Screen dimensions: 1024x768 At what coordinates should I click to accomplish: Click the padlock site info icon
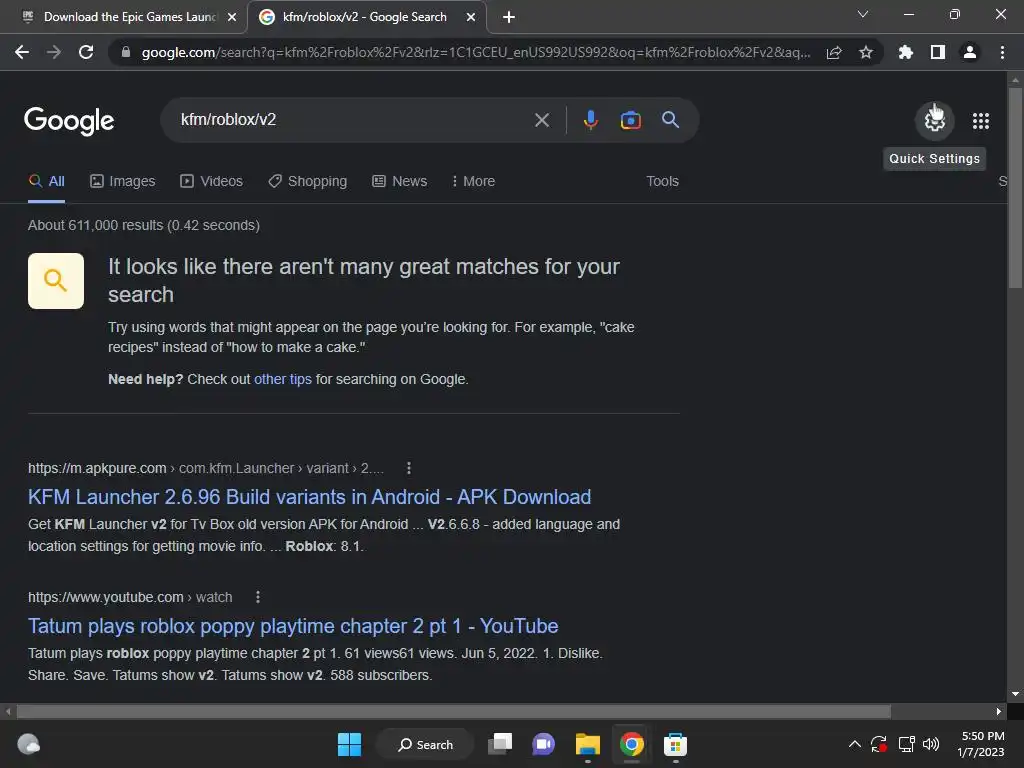(126, 52)
